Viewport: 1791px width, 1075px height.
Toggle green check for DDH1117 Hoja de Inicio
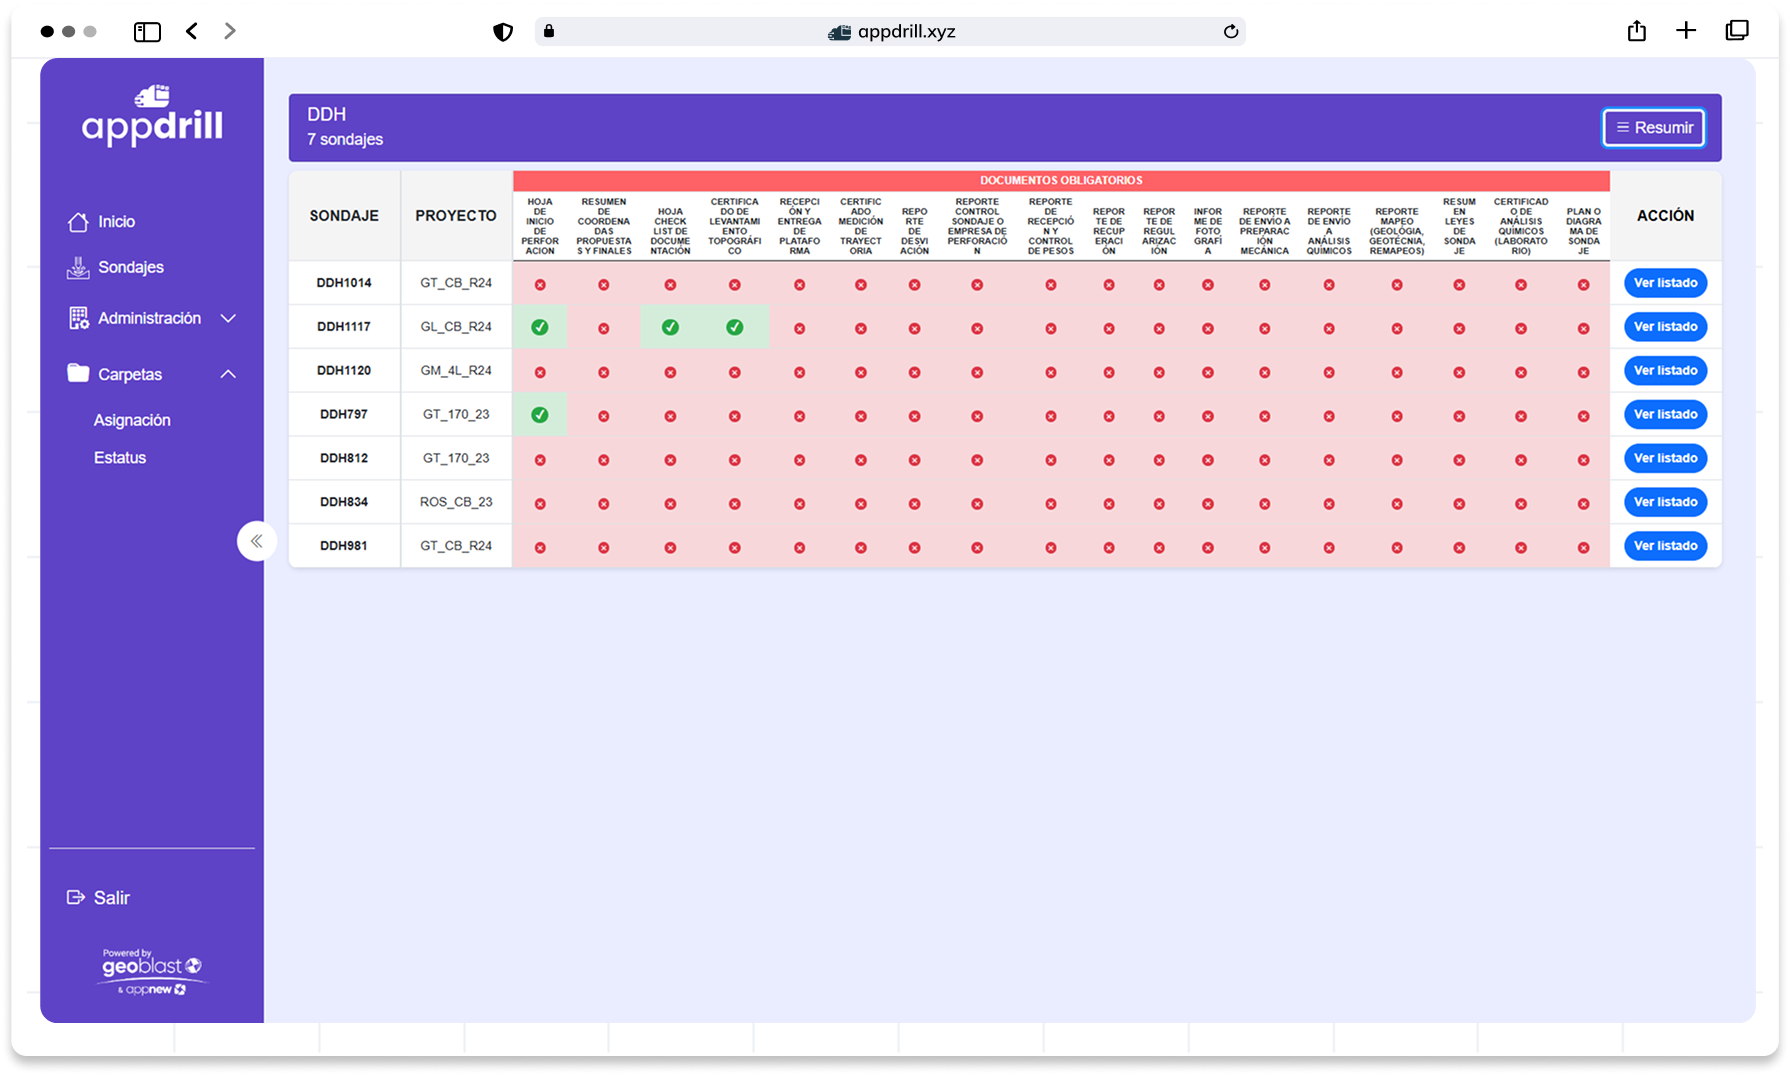click(540, 327)
